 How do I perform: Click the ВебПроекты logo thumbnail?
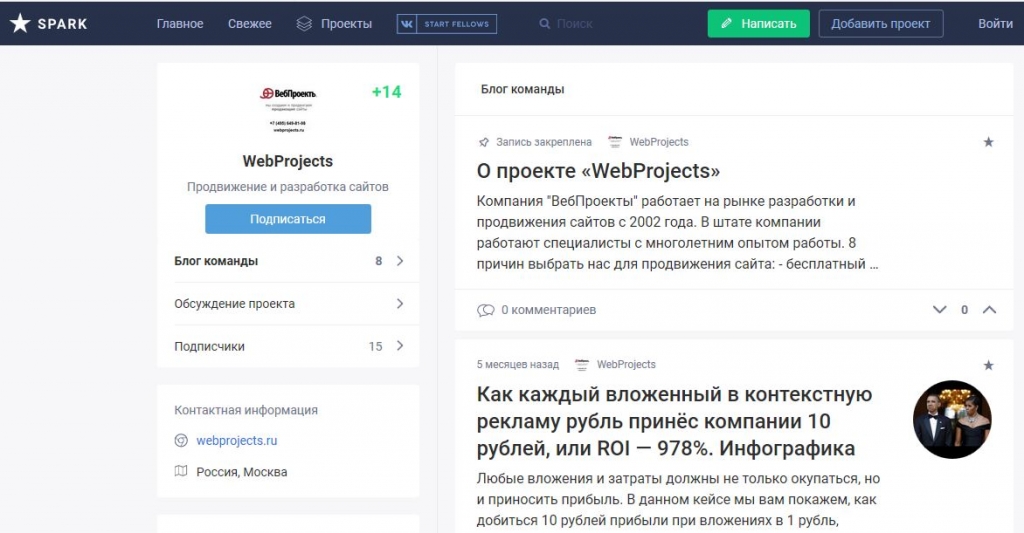[x=288, y=110]
